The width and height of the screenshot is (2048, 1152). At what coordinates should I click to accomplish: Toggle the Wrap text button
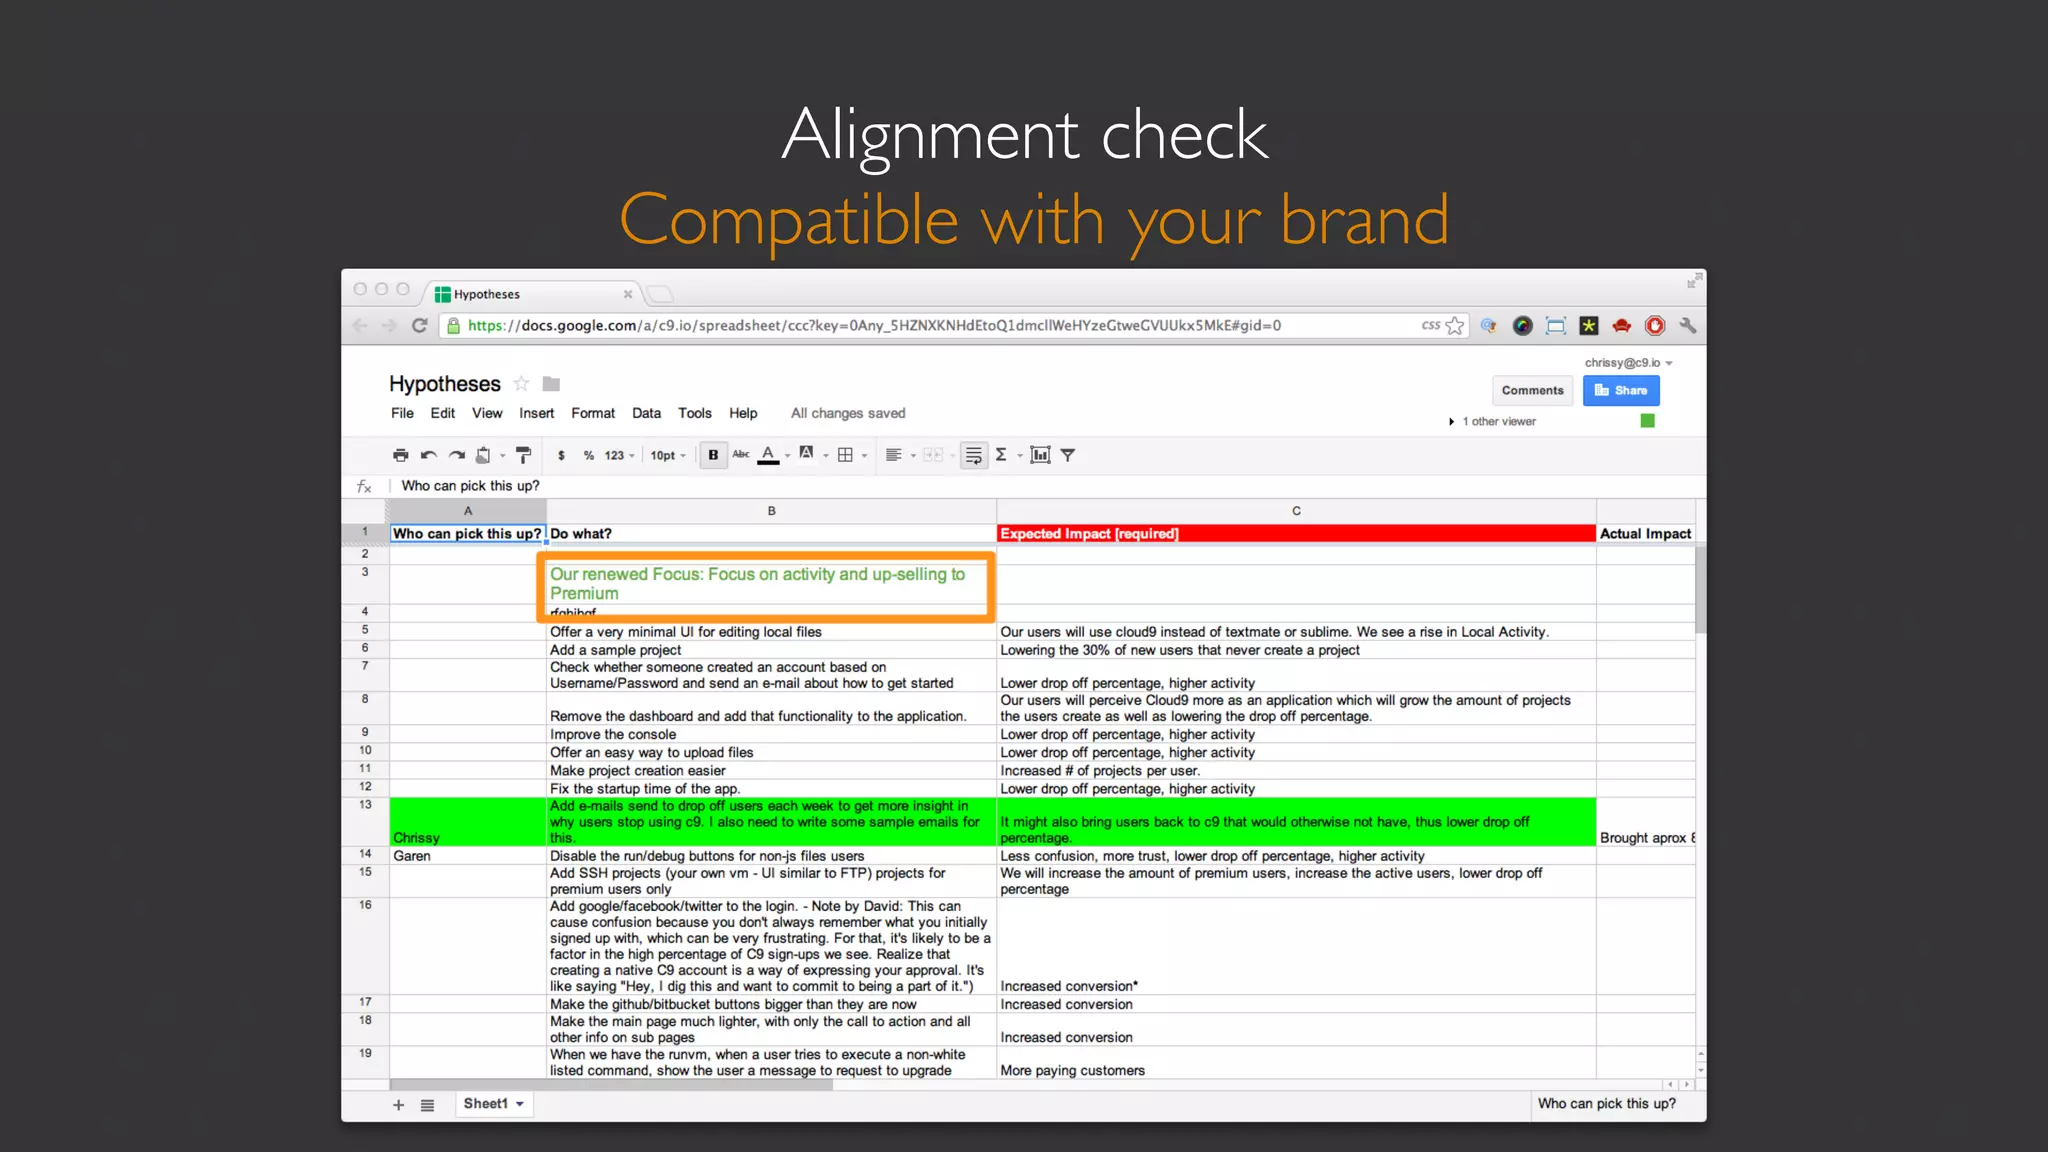point(973,455)
